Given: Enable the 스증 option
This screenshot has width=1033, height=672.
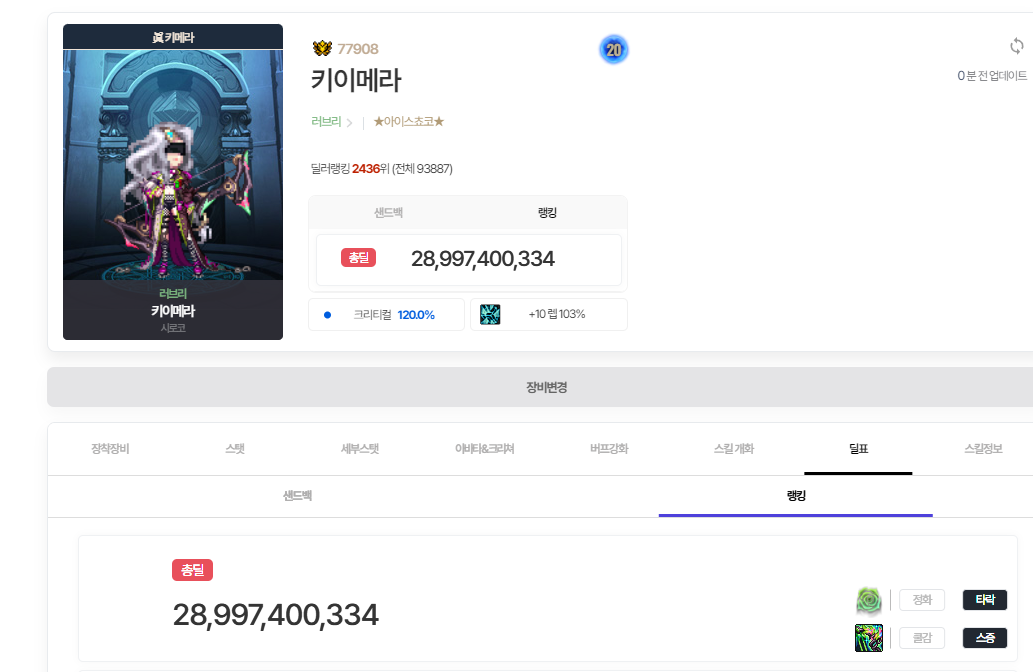Looking at the screenshot, I should point(984,638).
